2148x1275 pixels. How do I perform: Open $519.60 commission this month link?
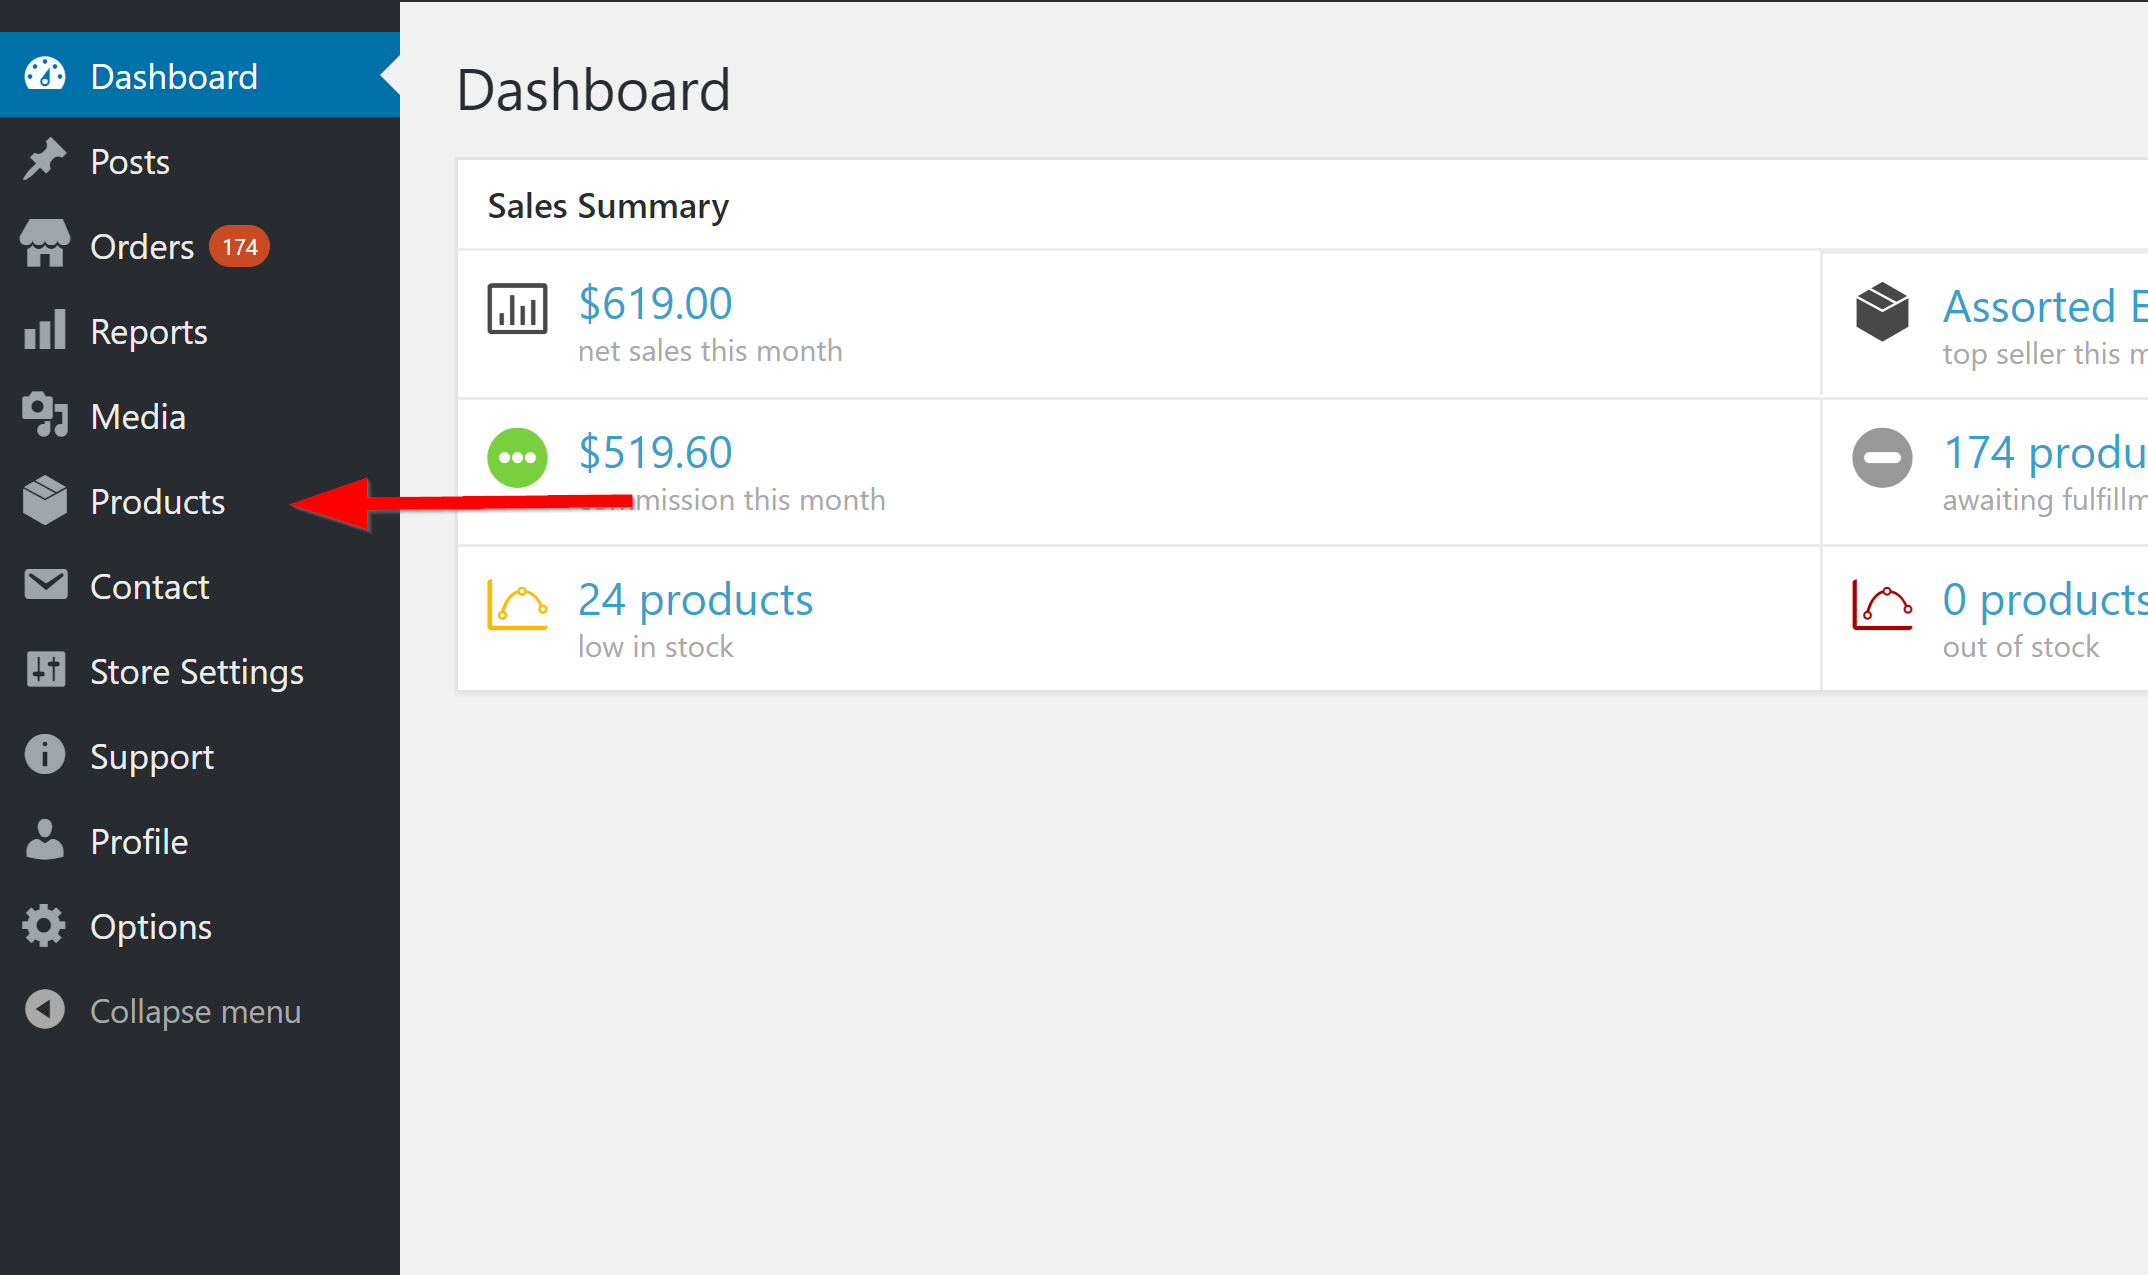click(655, 453)
